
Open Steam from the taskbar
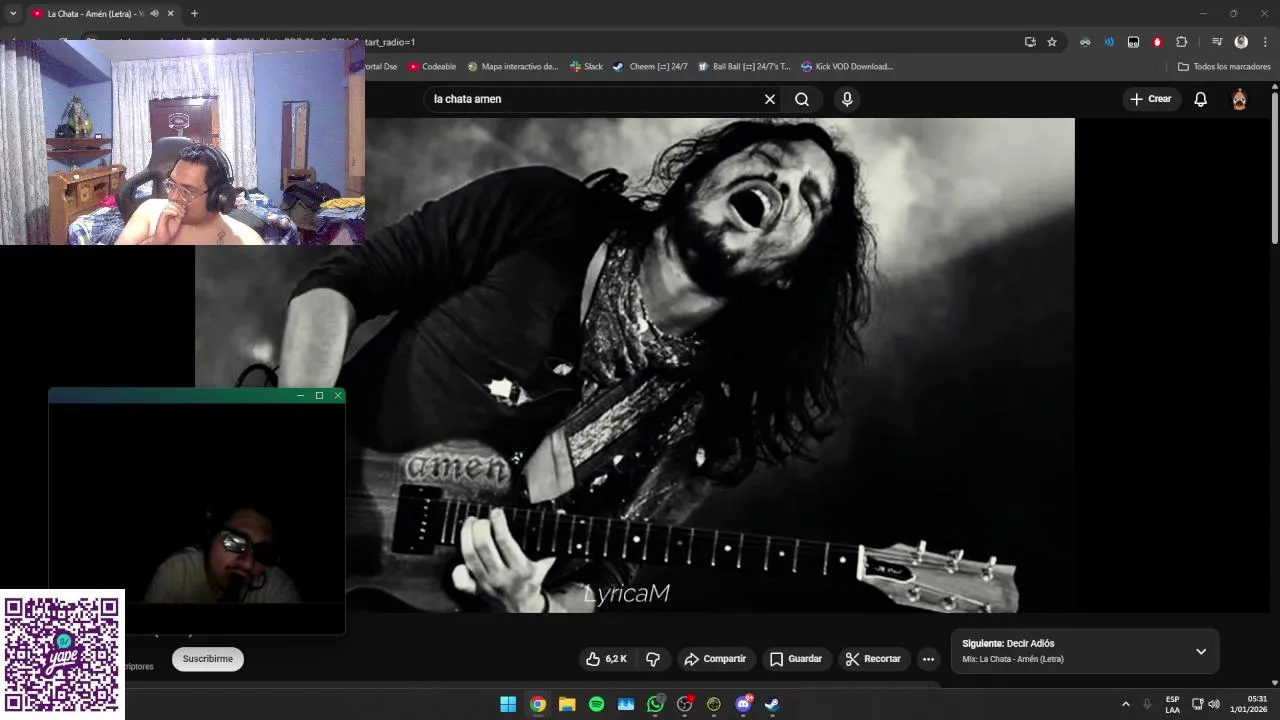pos(772,704)
